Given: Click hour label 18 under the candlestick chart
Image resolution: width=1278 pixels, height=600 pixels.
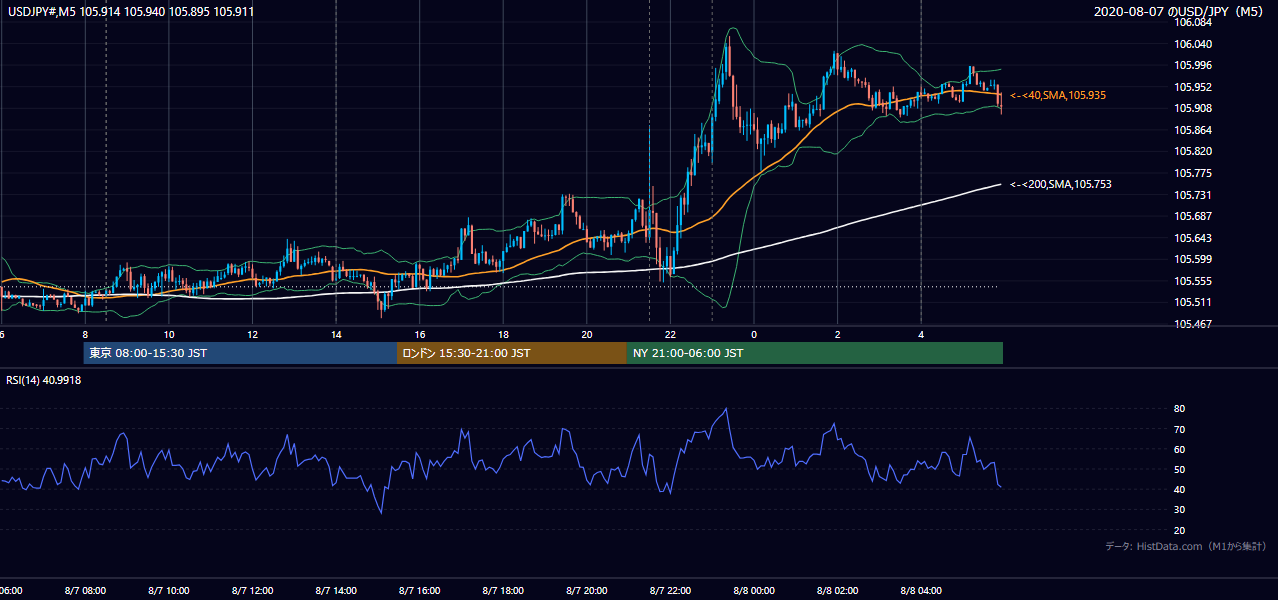Looking at the screenshot, I should coord(503,334).
